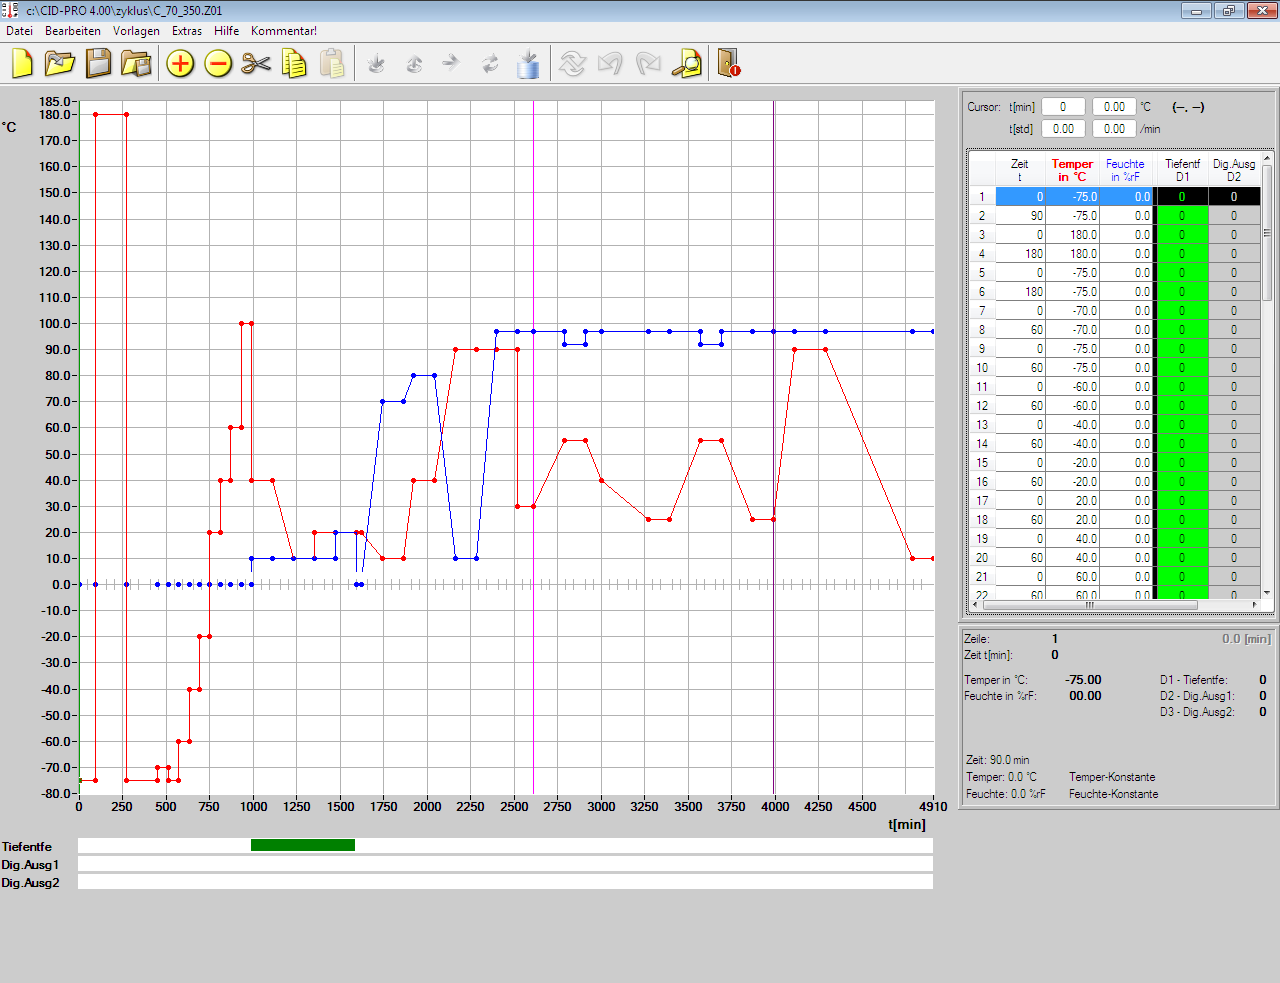Click the table's scroll up arrow
The width and height of the screenshot is (1280, 983).
pos(1267,159)
